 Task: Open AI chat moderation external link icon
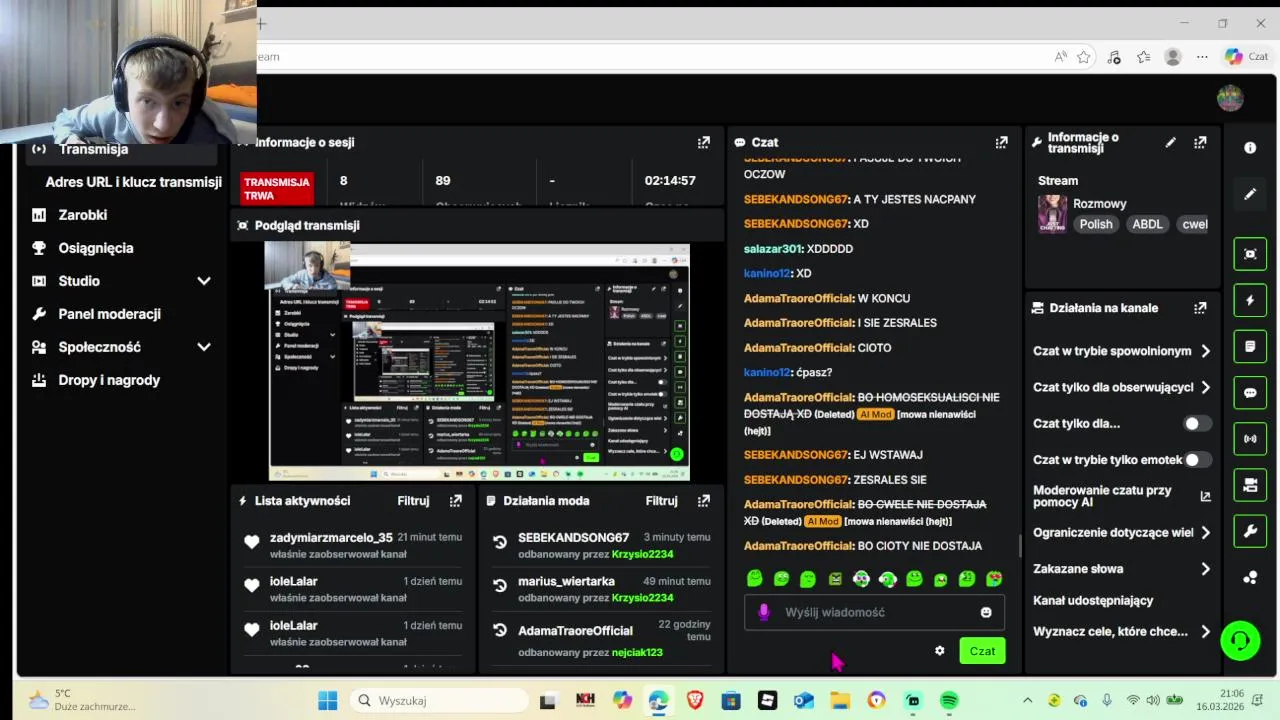(x=1205, y=496)
